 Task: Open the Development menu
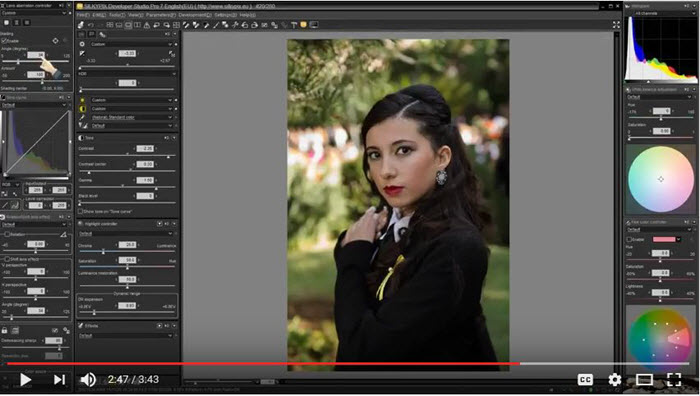[x=195, y=15]
